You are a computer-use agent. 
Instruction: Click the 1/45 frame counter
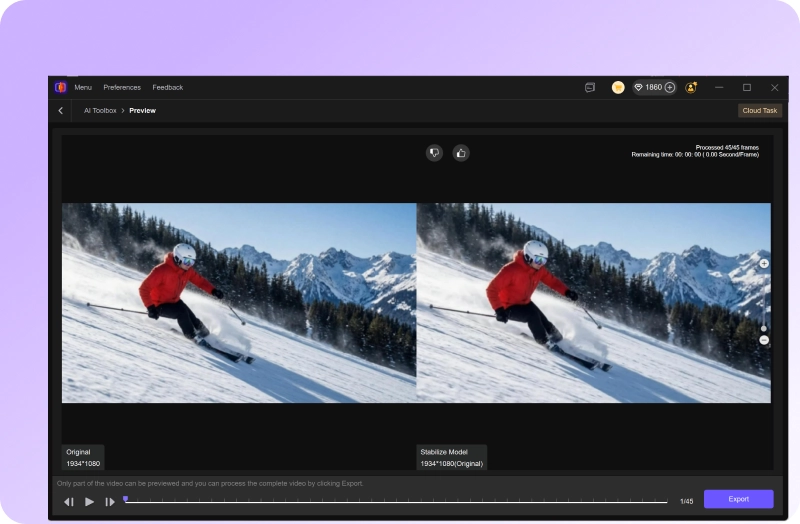pos(687,502)
